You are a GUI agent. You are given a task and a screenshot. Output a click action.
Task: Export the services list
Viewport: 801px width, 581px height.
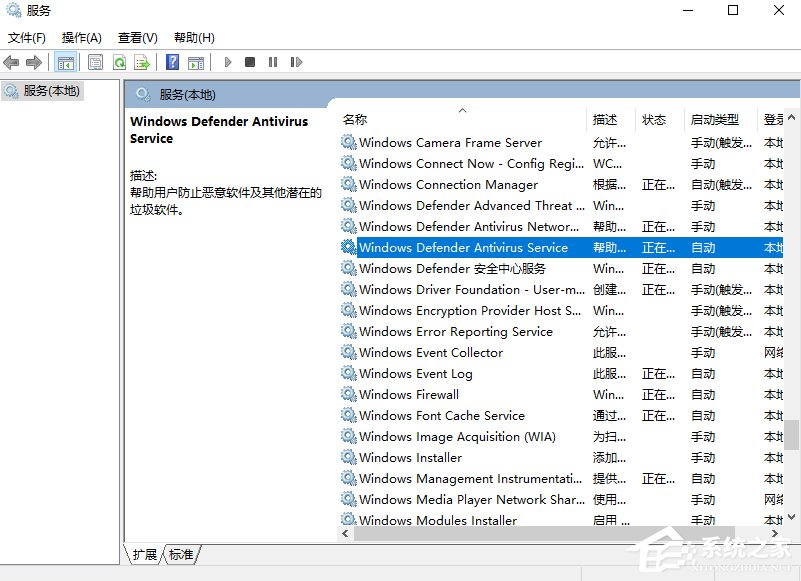[x=143, y=61]
